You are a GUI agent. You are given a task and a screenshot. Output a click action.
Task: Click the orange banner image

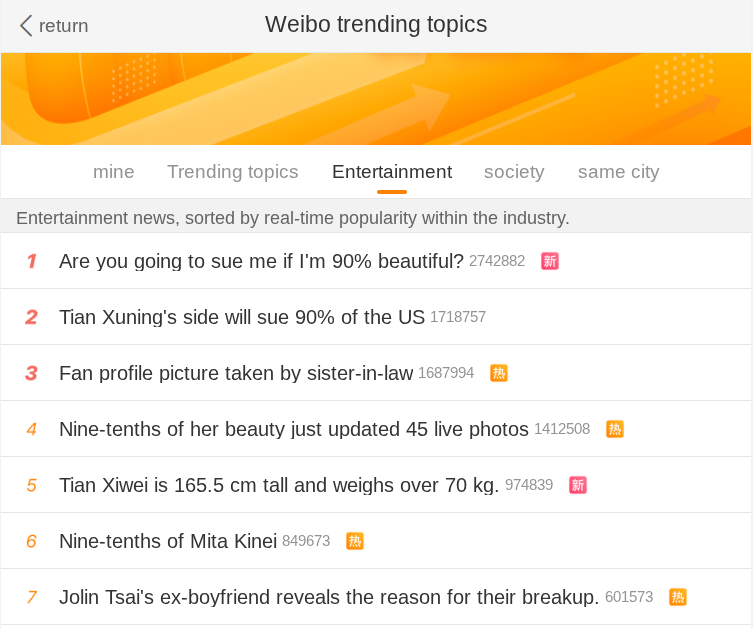(x=376, y=99)
